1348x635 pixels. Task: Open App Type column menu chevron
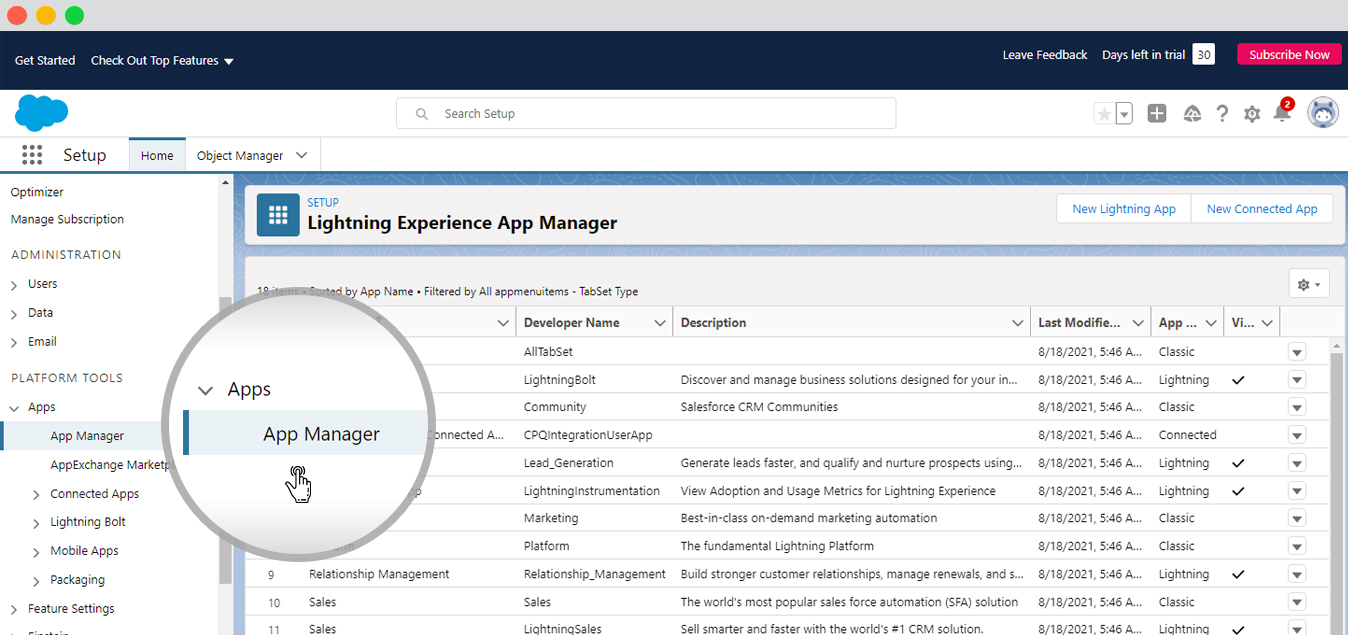1212,323
